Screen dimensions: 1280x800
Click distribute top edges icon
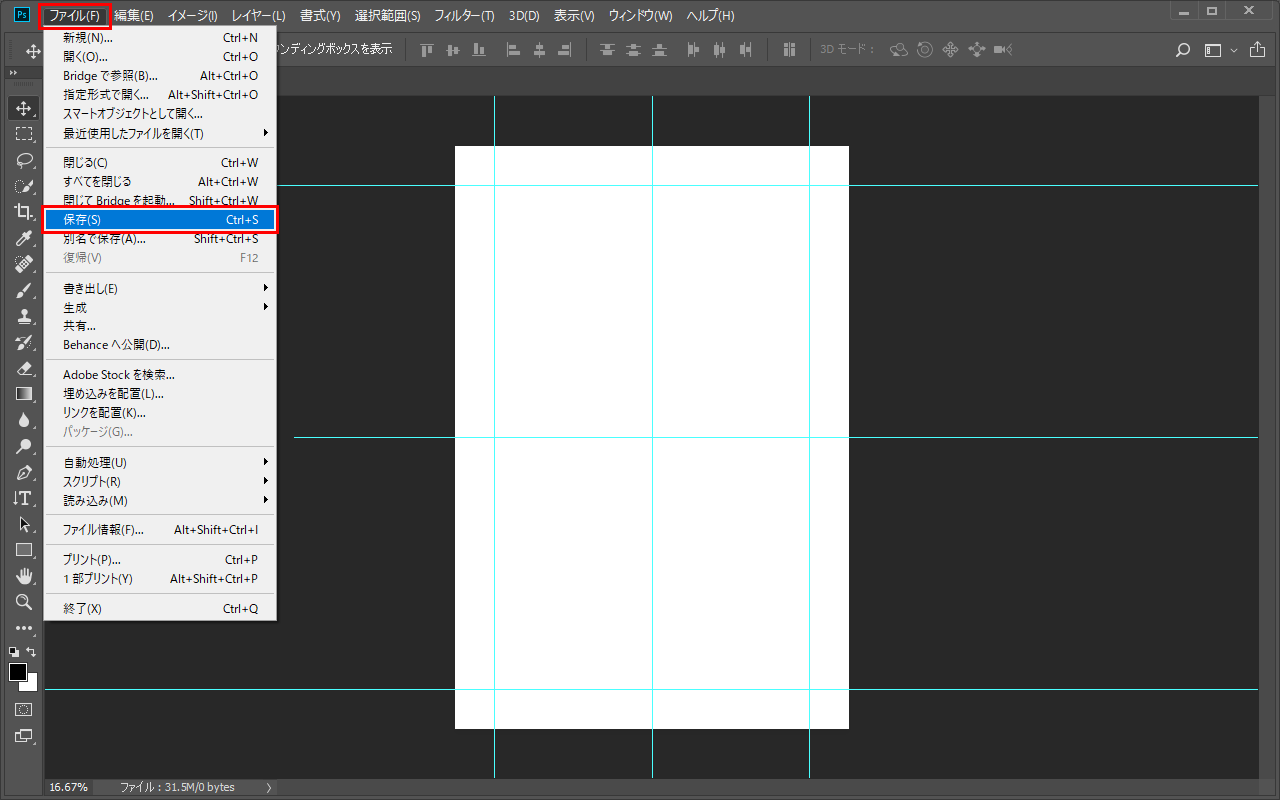click(608, 49)
